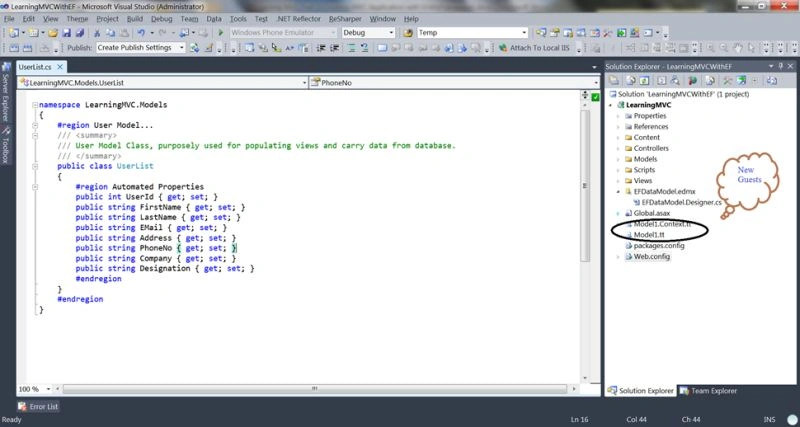Click the Save icon in the toolbar

point(66,33)
